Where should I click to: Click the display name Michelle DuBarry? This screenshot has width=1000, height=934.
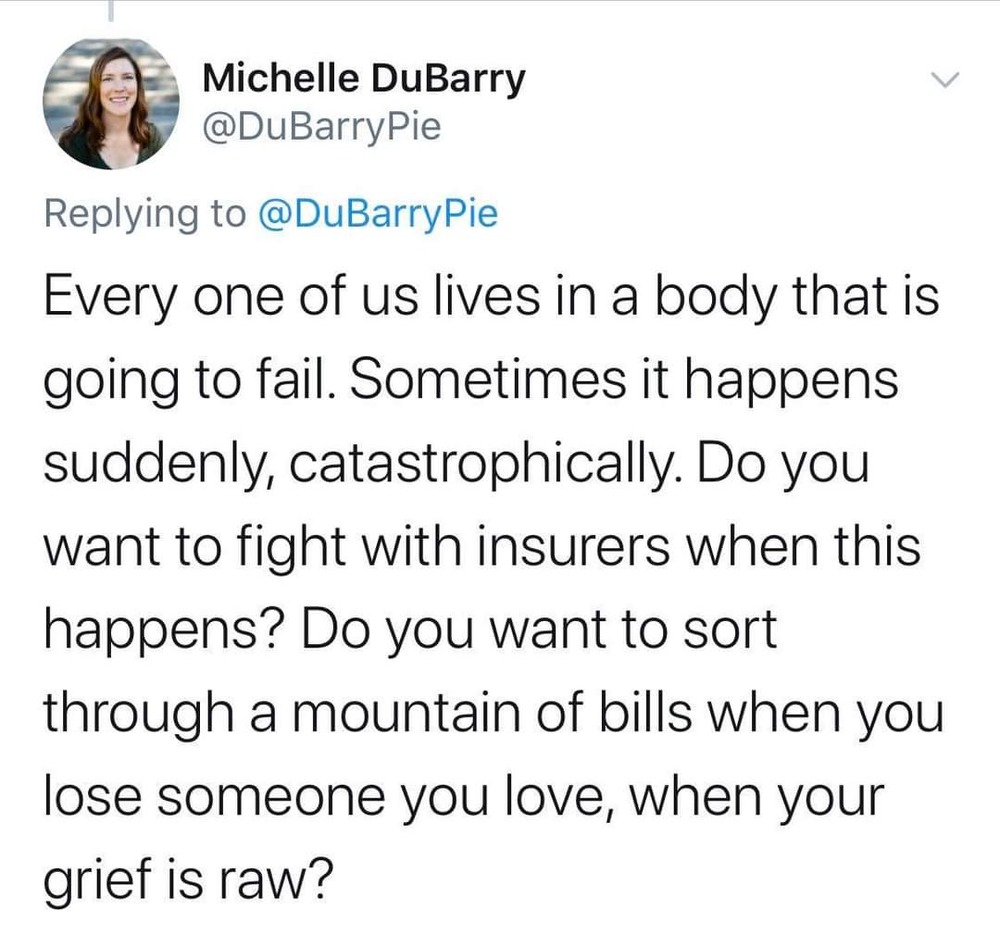click(363, 80)
